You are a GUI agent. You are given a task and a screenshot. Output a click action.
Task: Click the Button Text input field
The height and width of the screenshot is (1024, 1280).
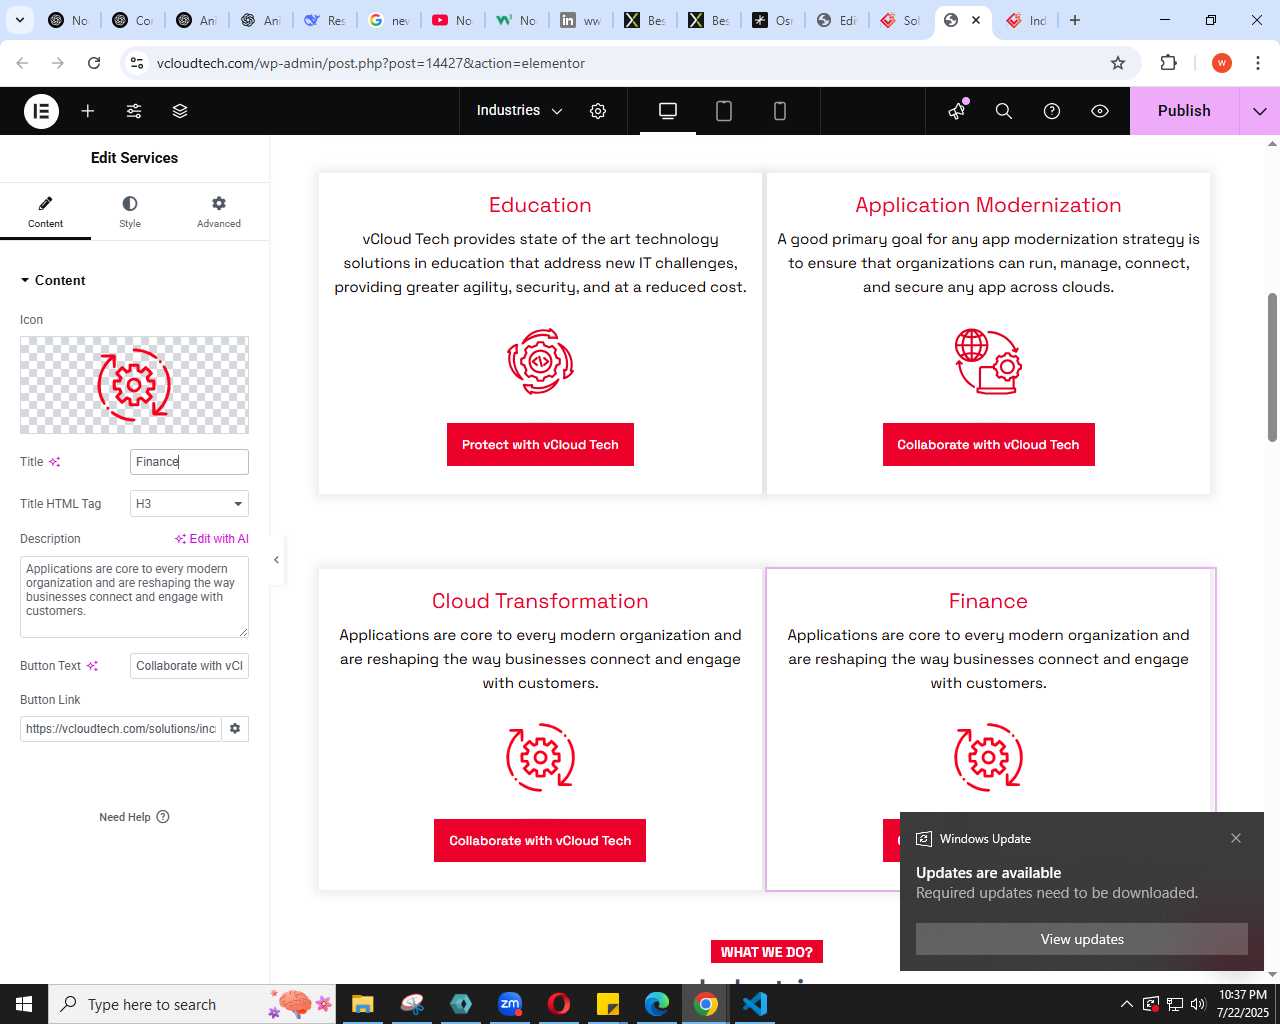189,666
